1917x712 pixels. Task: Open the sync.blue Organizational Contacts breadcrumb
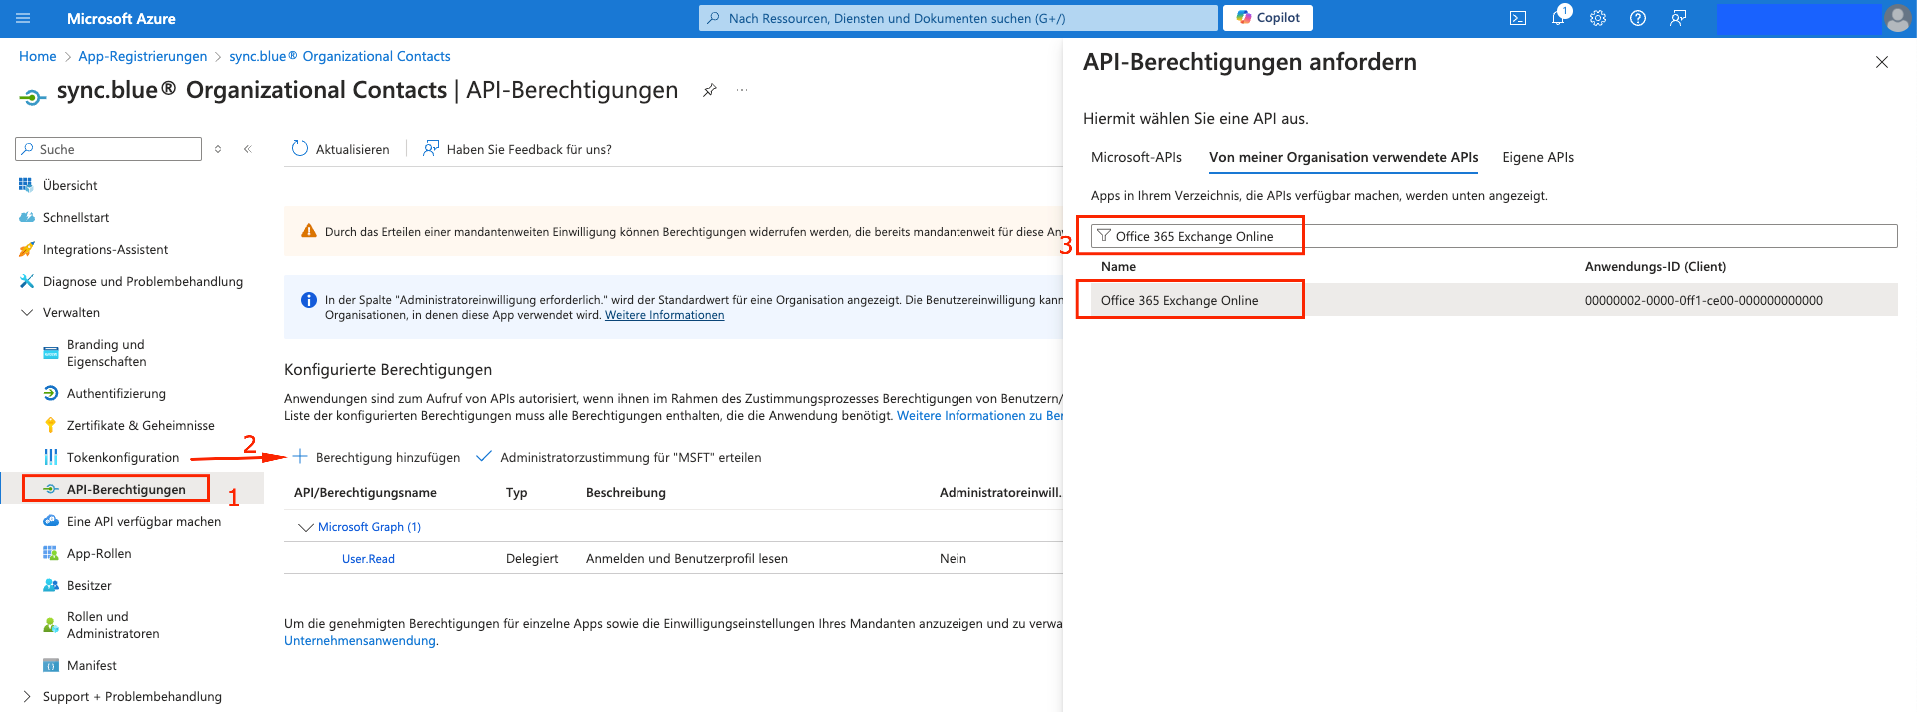coord(340,56)
